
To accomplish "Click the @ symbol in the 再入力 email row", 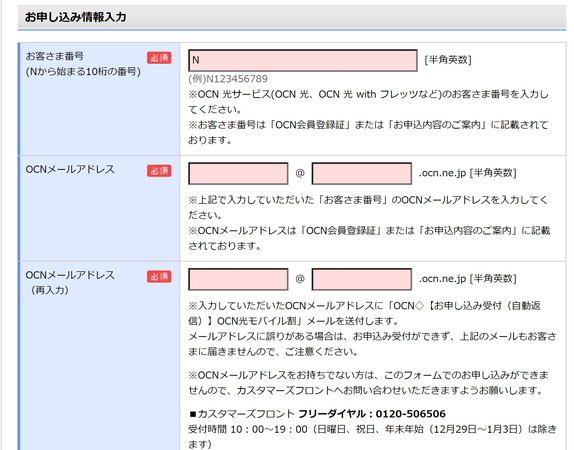I will [300, 279].
